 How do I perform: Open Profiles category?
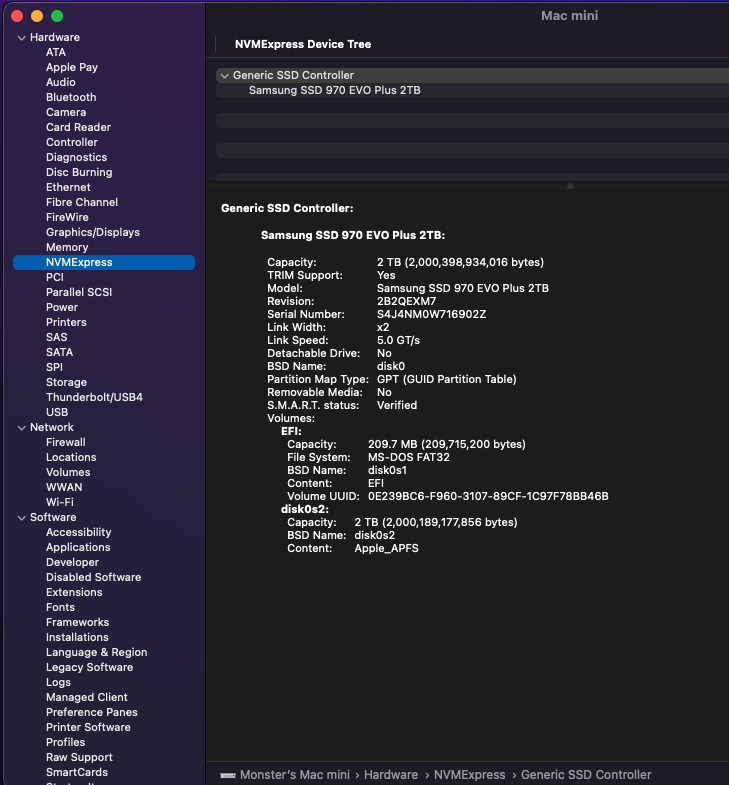point(66,743)
